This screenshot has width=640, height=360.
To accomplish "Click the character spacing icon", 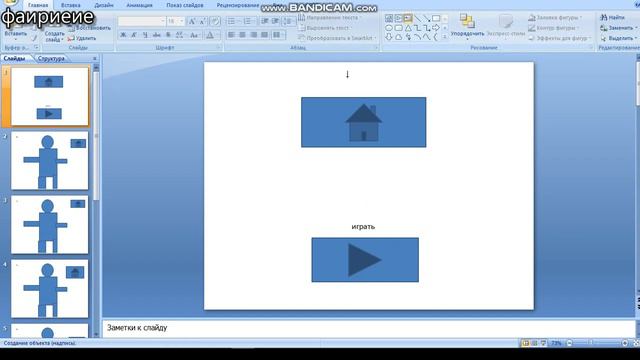I will click(x=180, y=36).
